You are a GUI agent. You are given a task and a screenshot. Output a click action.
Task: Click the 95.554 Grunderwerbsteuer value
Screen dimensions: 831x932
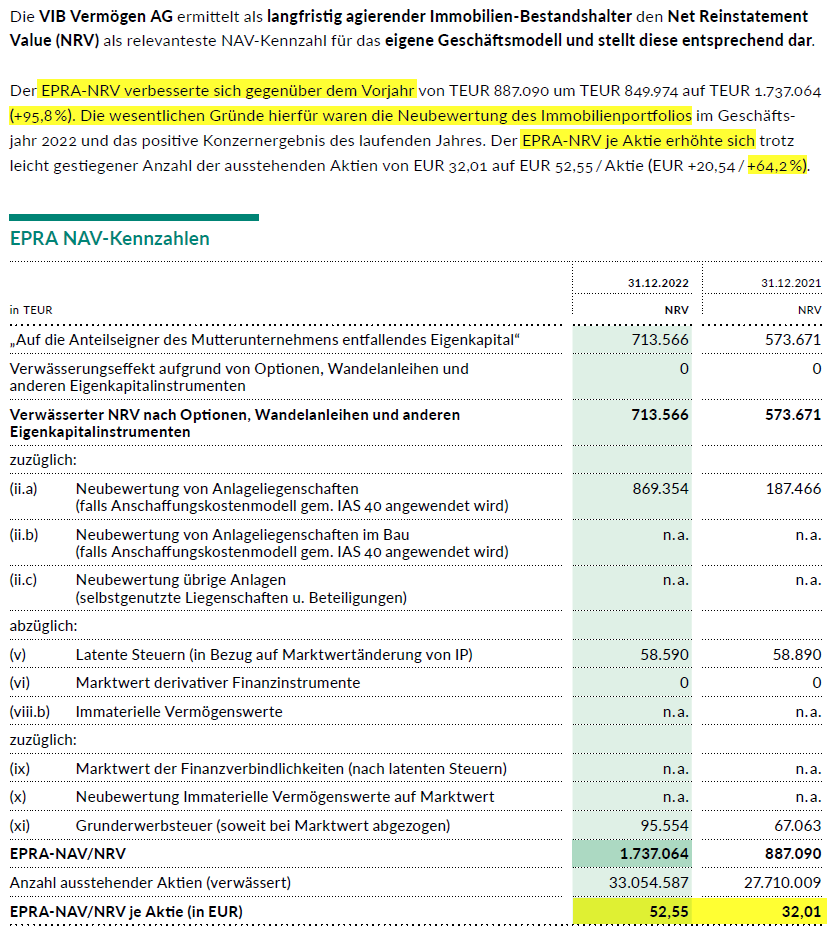pos(663,826)
